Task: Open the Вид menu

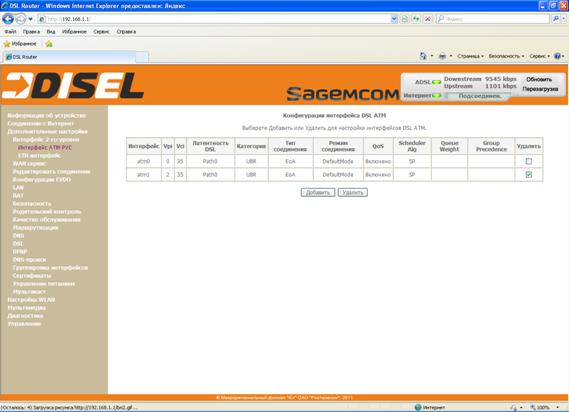Action: tap(51, 32)
